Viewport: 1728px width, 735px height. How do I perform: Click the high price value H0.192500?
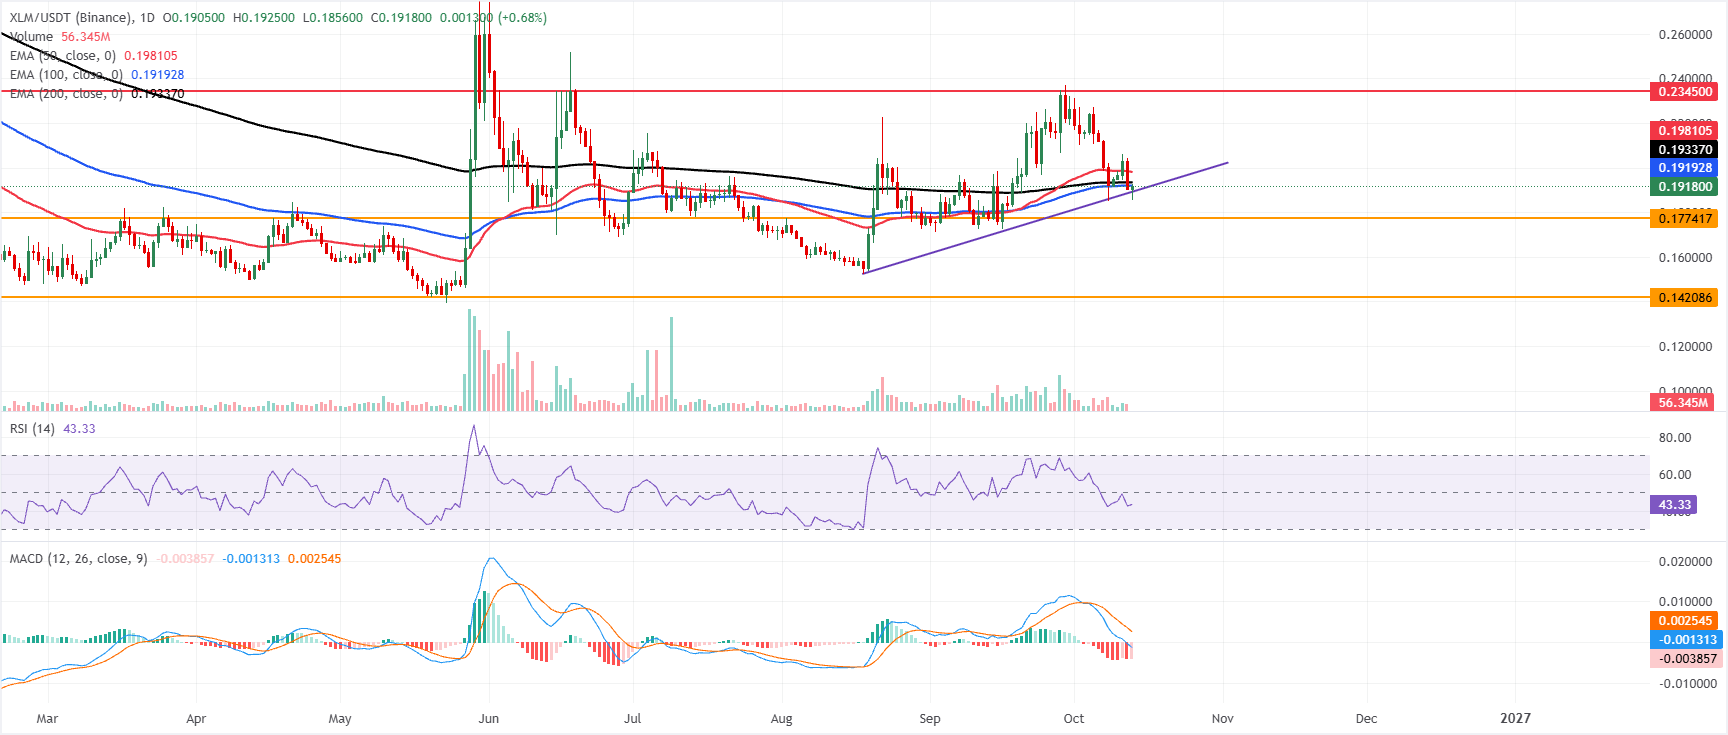coord(264,18)
